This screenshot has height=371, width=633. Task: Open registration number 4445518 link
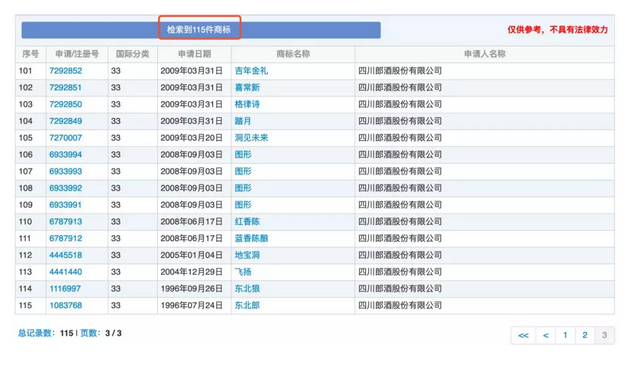pos(65,255)
